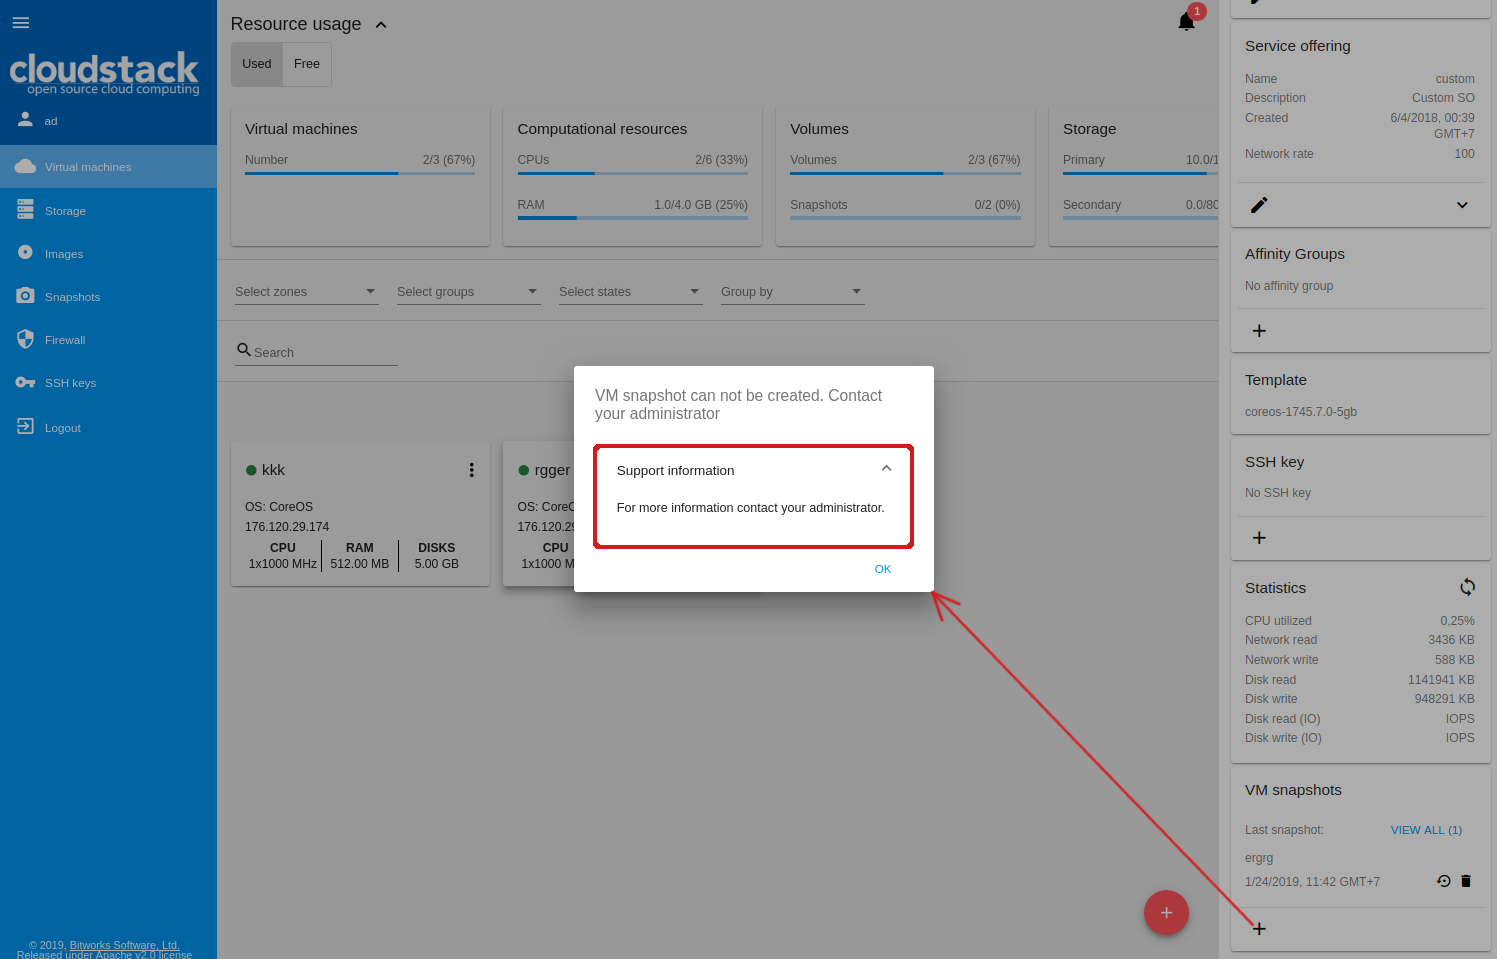This screenshot has height=959, width=1497.
Task: Open kkk VM actions three-dot menu
Action: tap(472, 470)
